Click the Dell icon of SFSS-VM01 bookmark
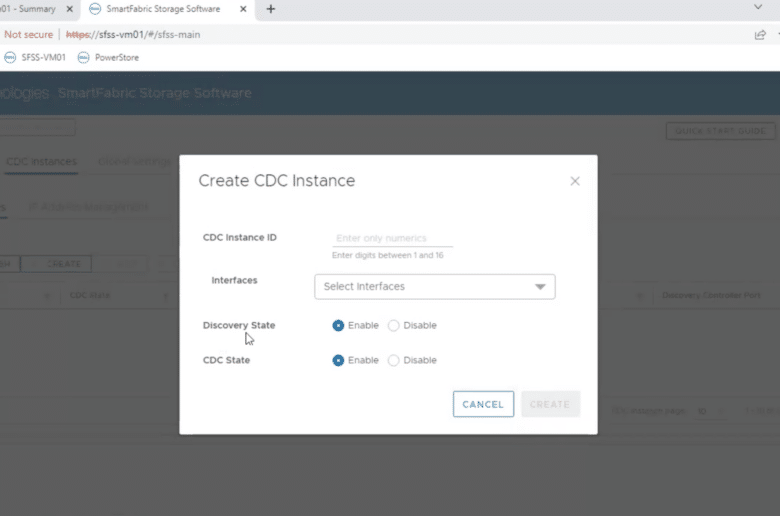780x516 pixels. pos(9,57)
